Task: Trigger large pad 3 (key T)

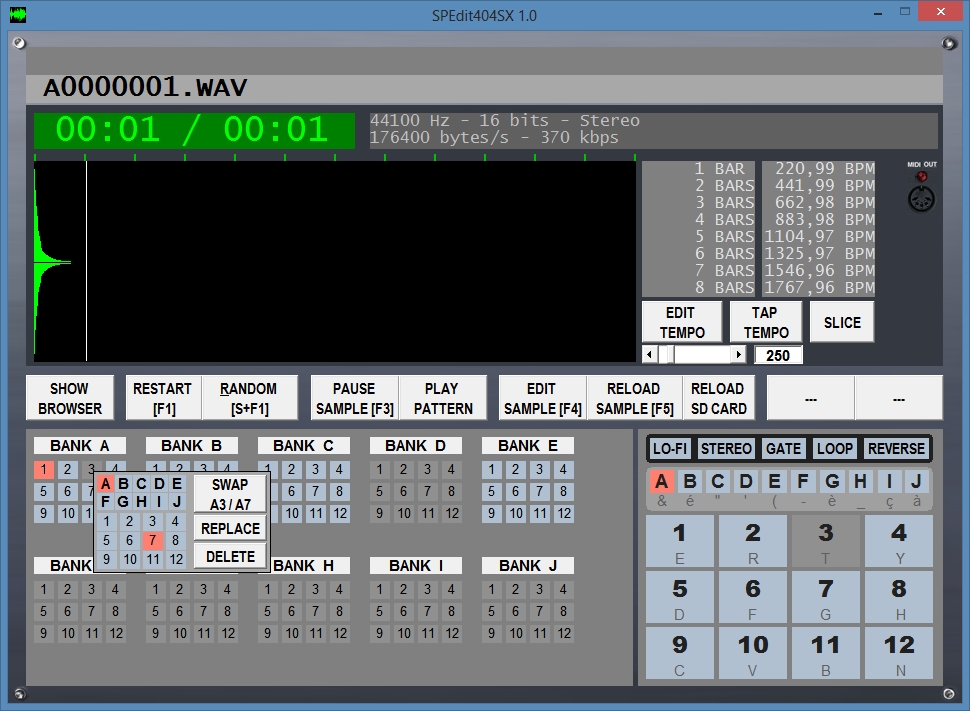Action: coord(825,542)
